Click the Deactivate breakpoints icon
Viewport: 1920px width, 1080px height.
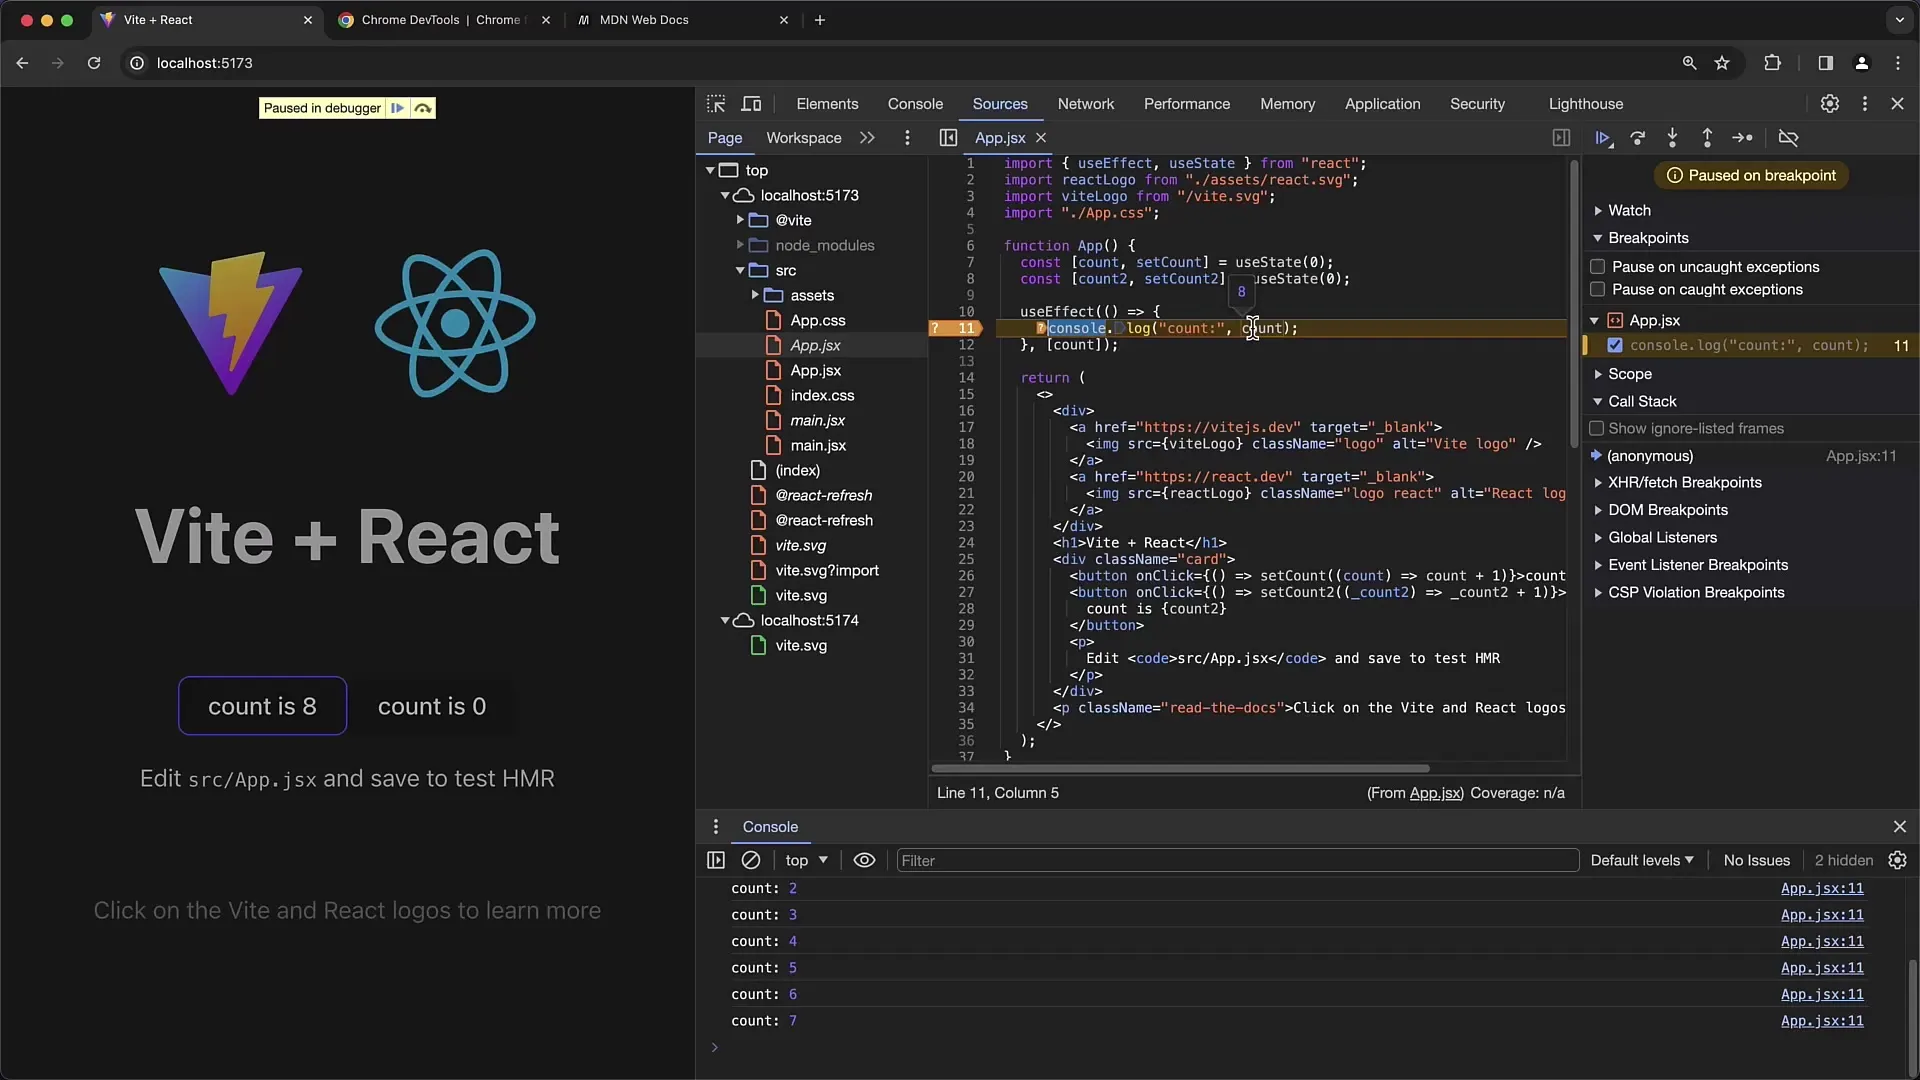1788,137
